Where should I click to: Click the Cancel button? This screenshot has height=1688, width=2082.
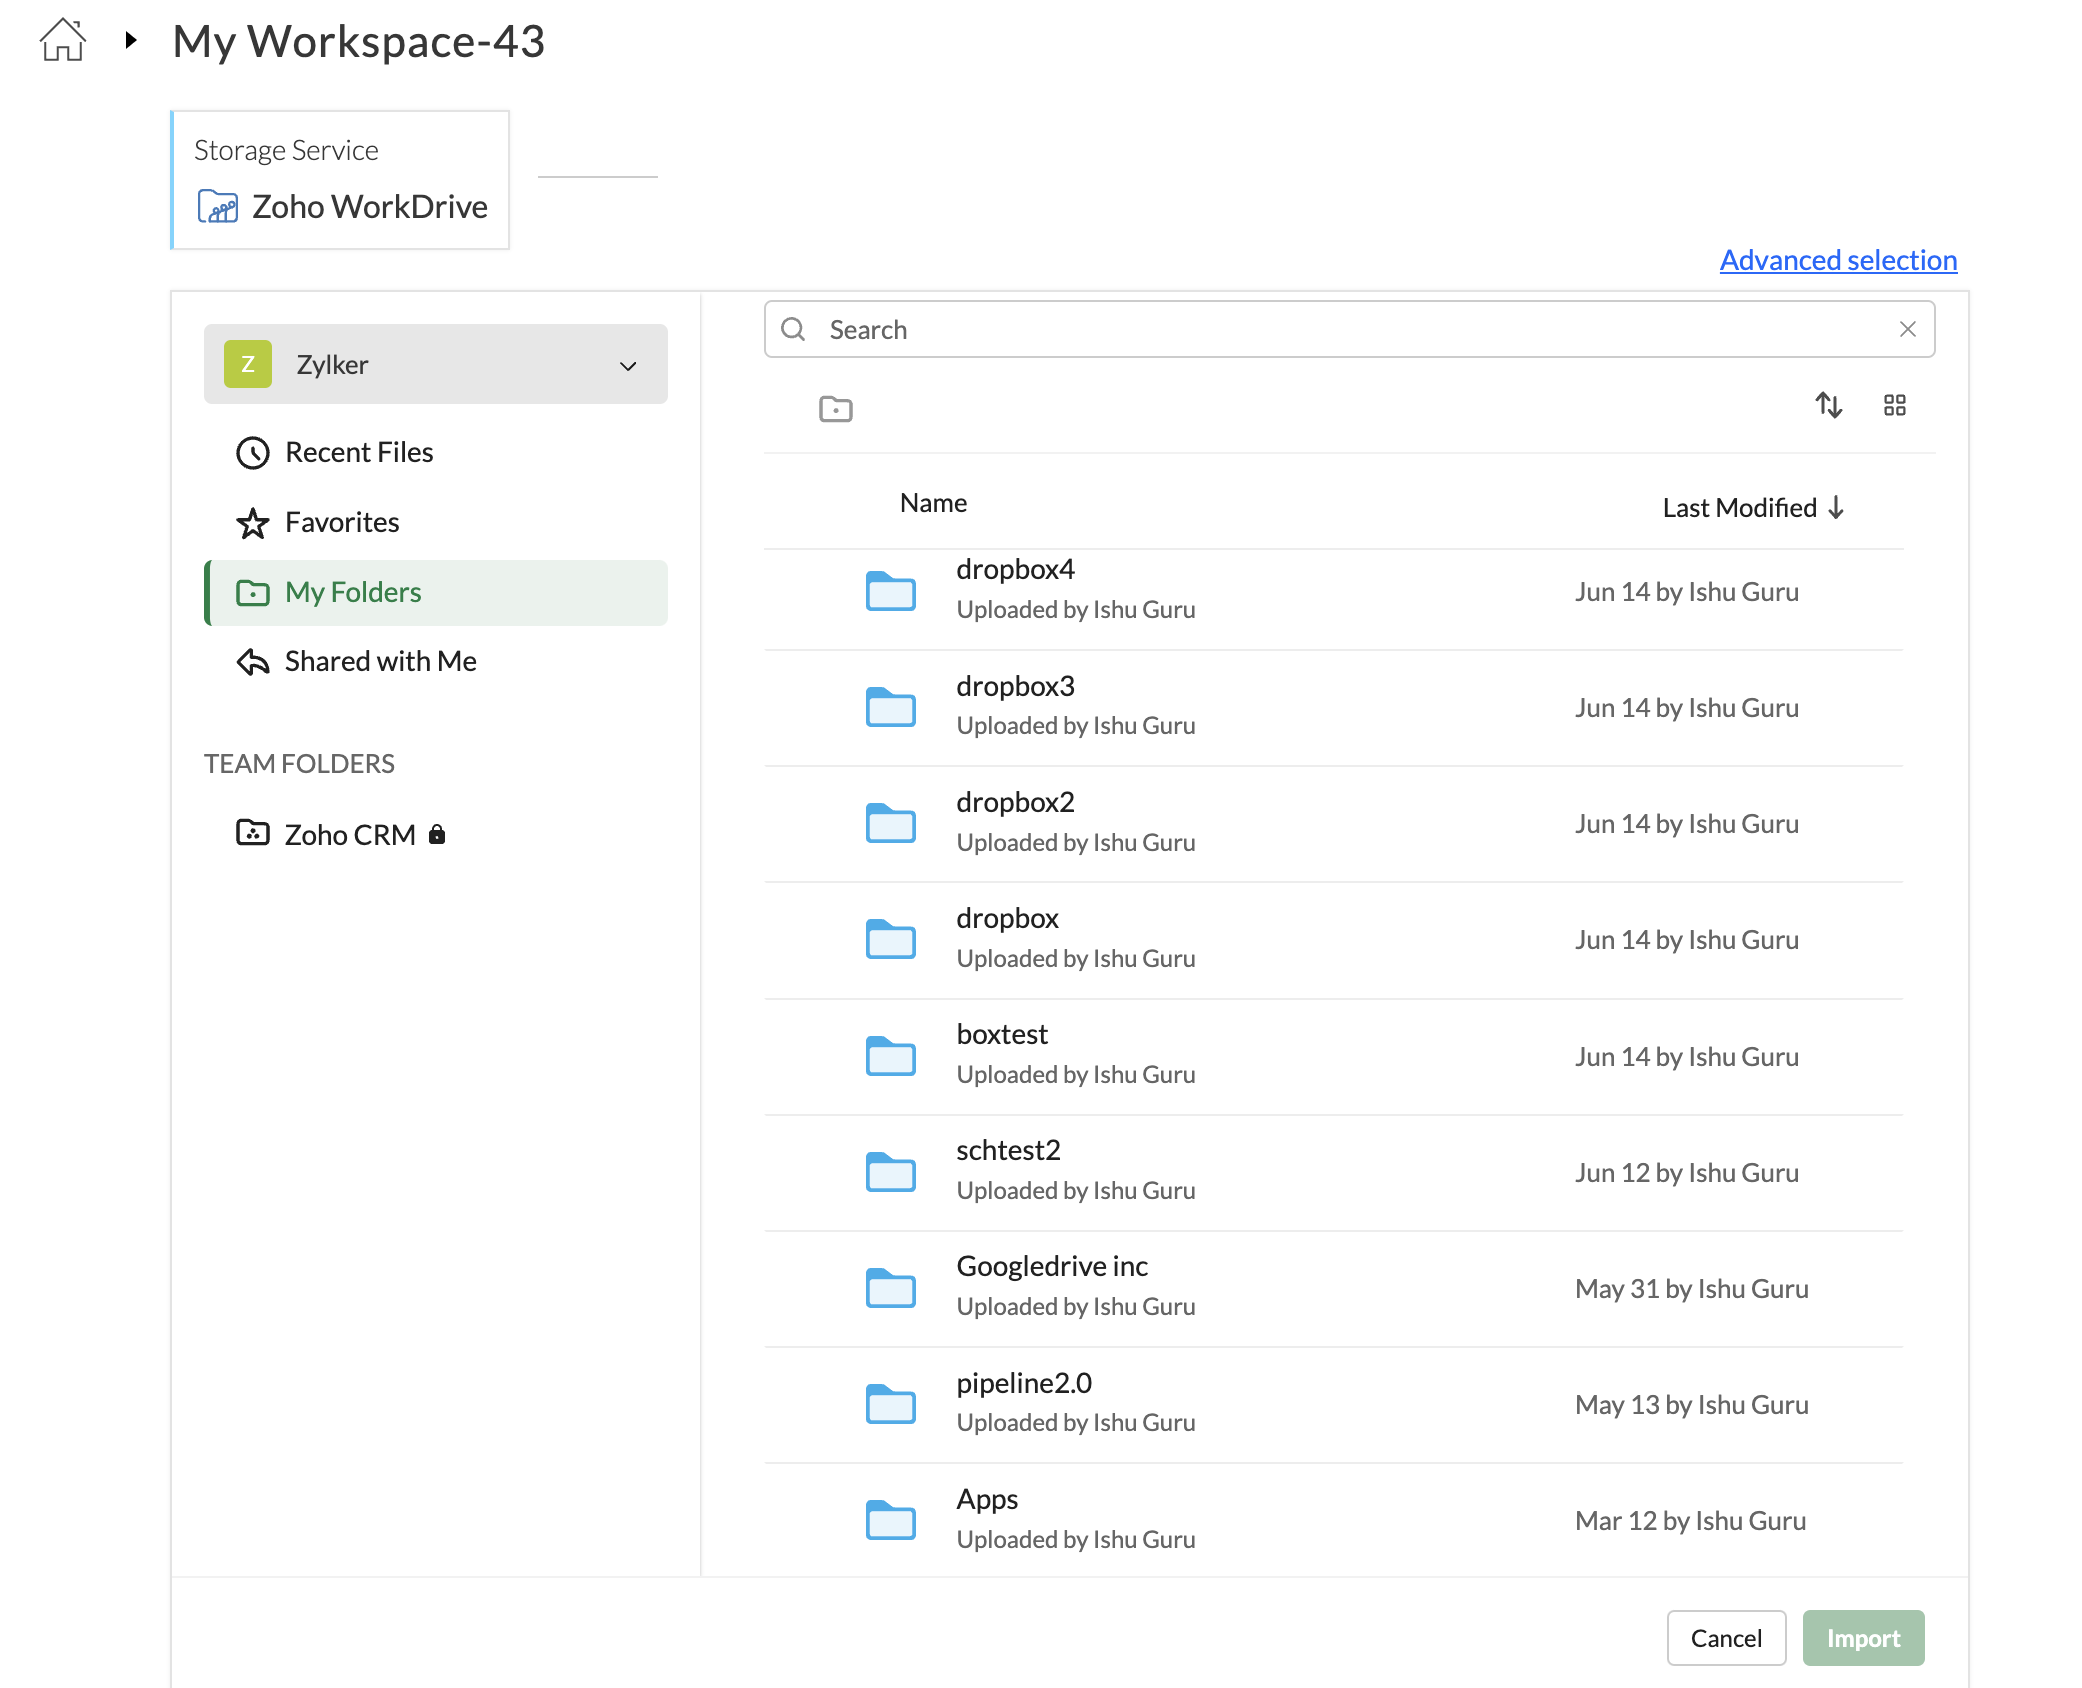tap(1725, 1638)
